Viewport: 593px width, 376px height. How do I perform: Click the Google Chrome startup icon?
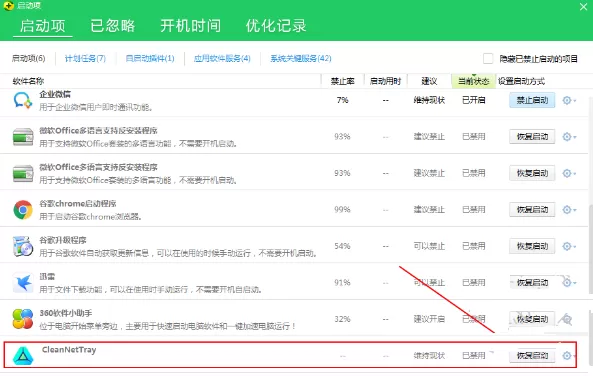23,210
